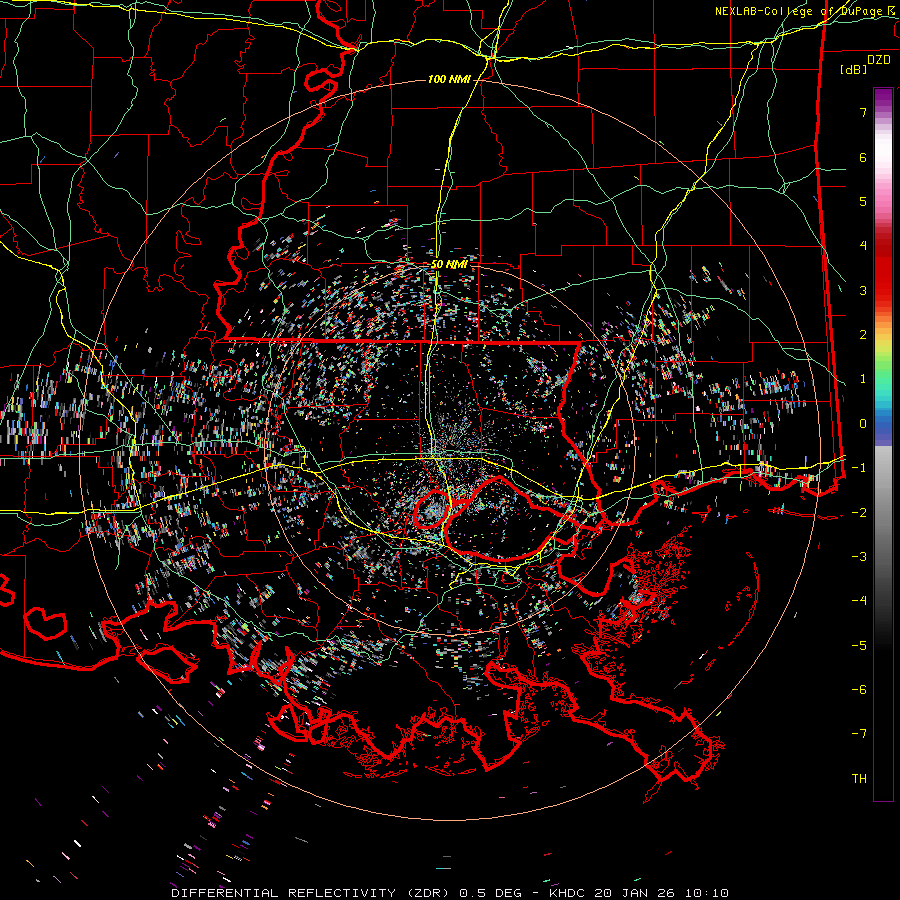Click the -2 tick label on the color scale
This screenshot has height=900, width=900.
(x=859, y=512)
